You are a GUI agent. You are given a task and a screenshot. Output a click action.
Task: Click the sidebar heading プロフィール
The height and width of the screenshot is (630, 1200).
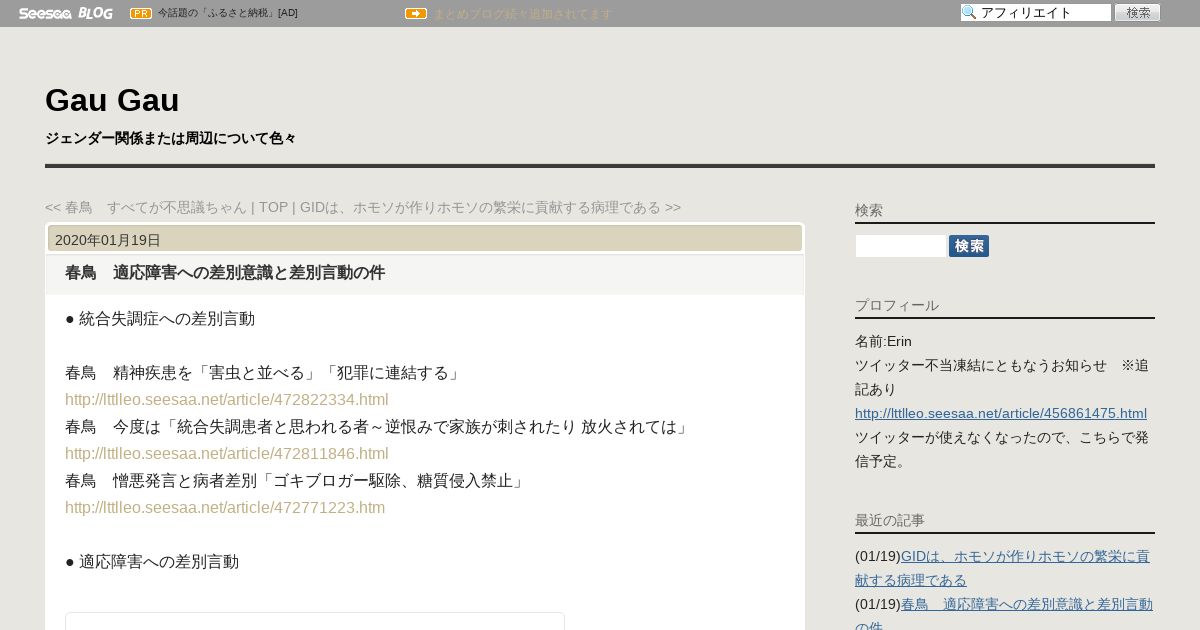click(x=897, y=305)
